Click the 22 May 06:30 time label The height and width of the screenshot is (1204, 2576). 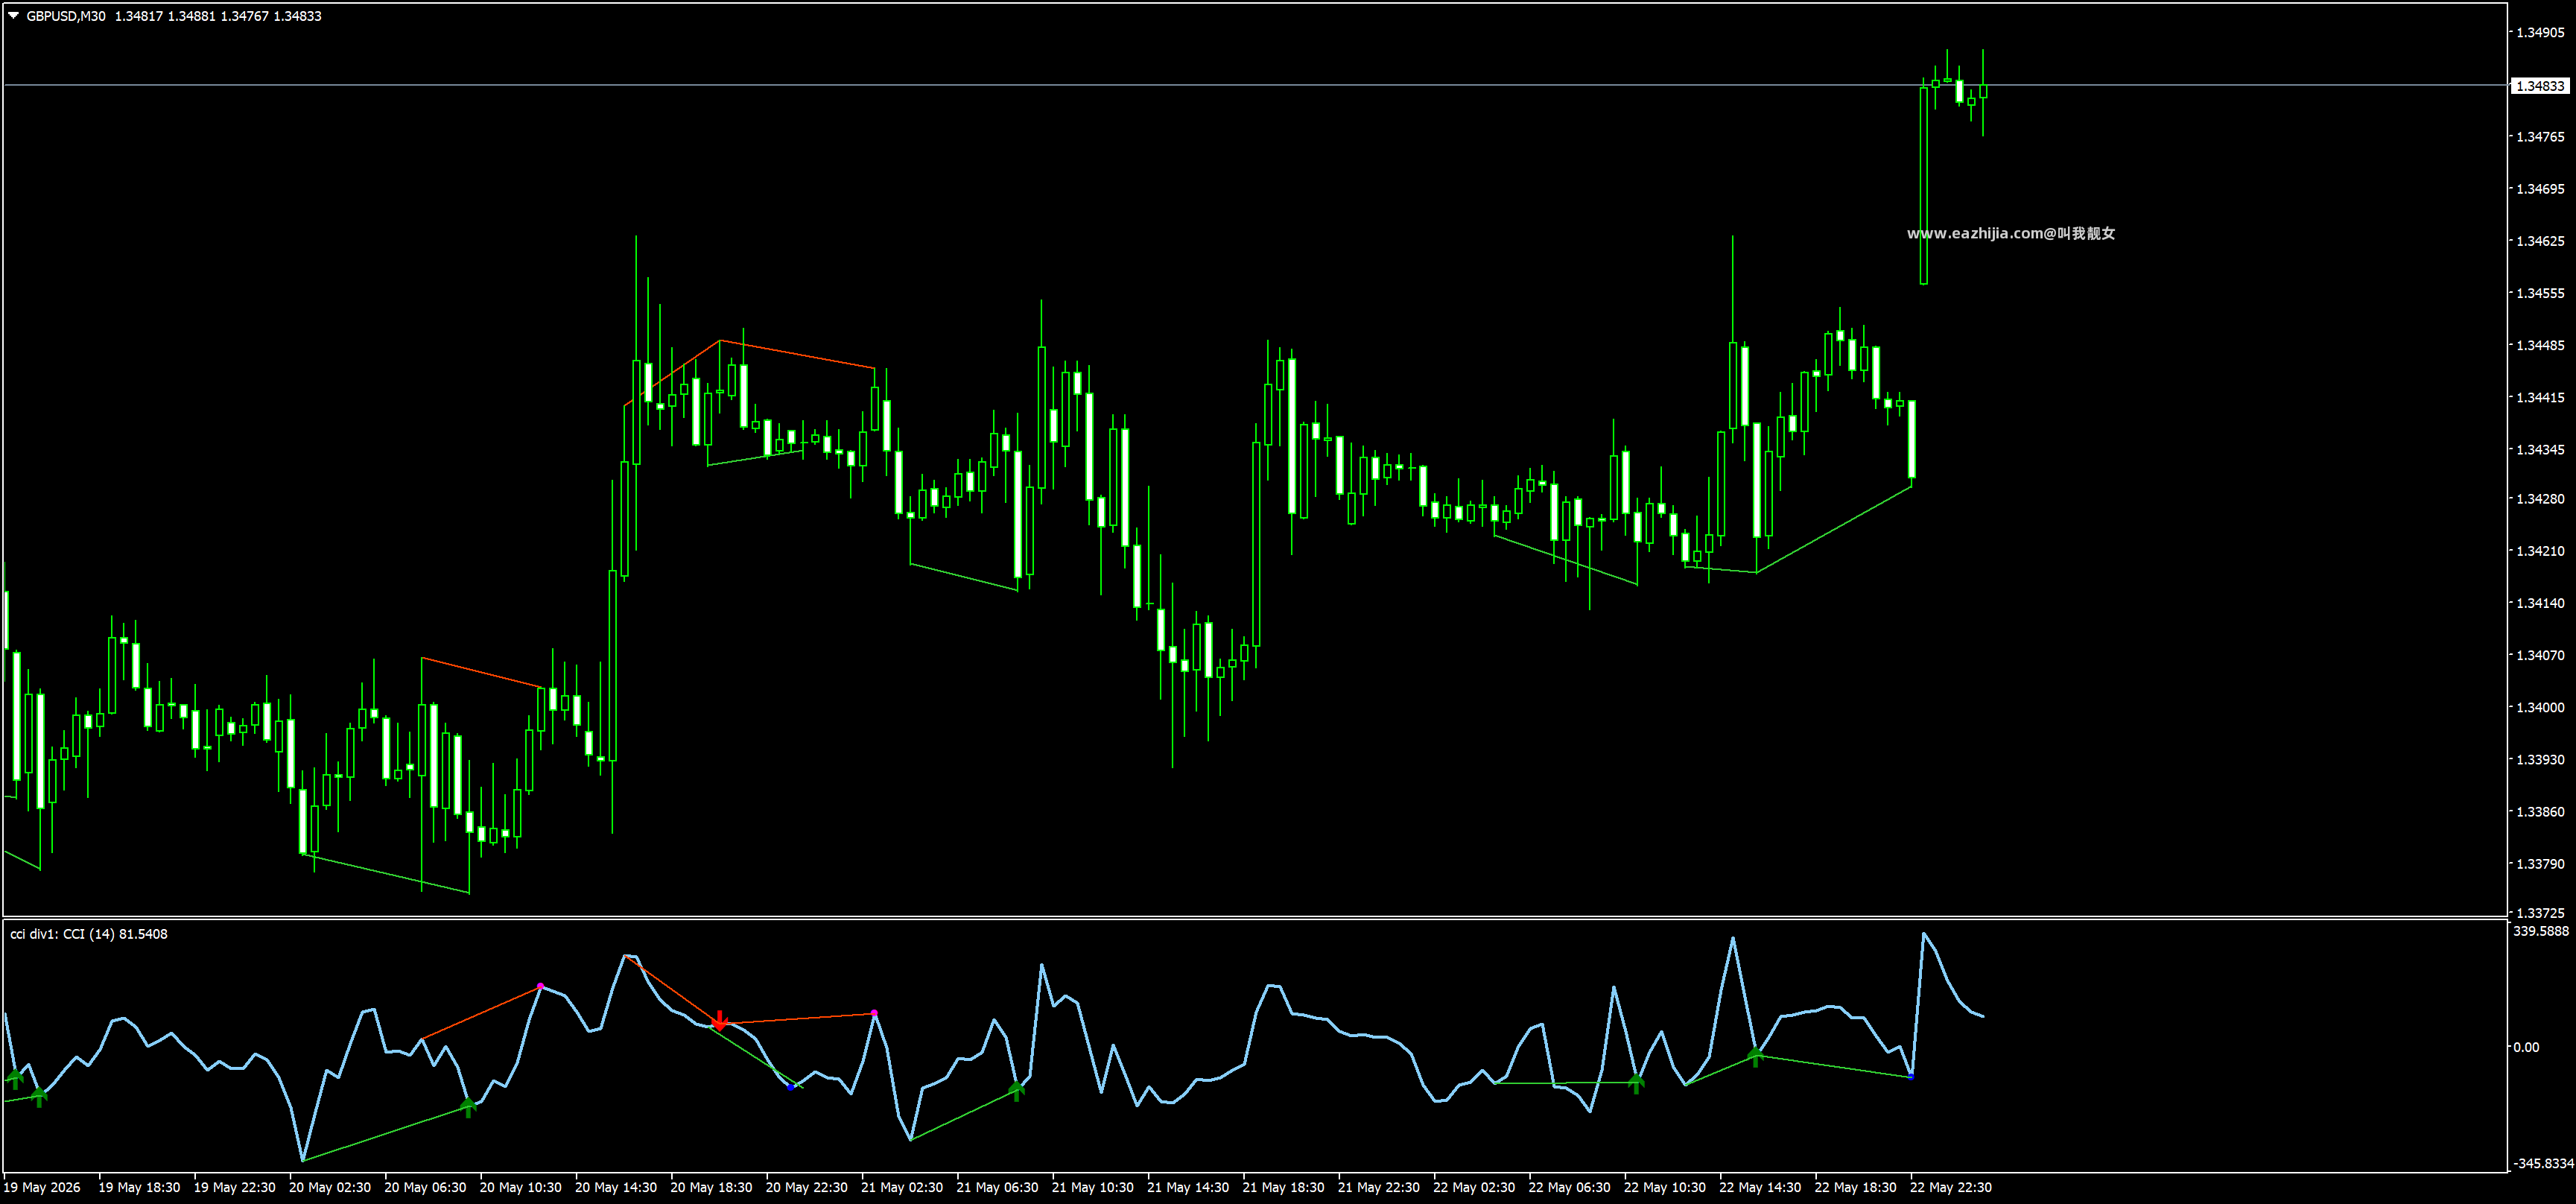1569,1187
